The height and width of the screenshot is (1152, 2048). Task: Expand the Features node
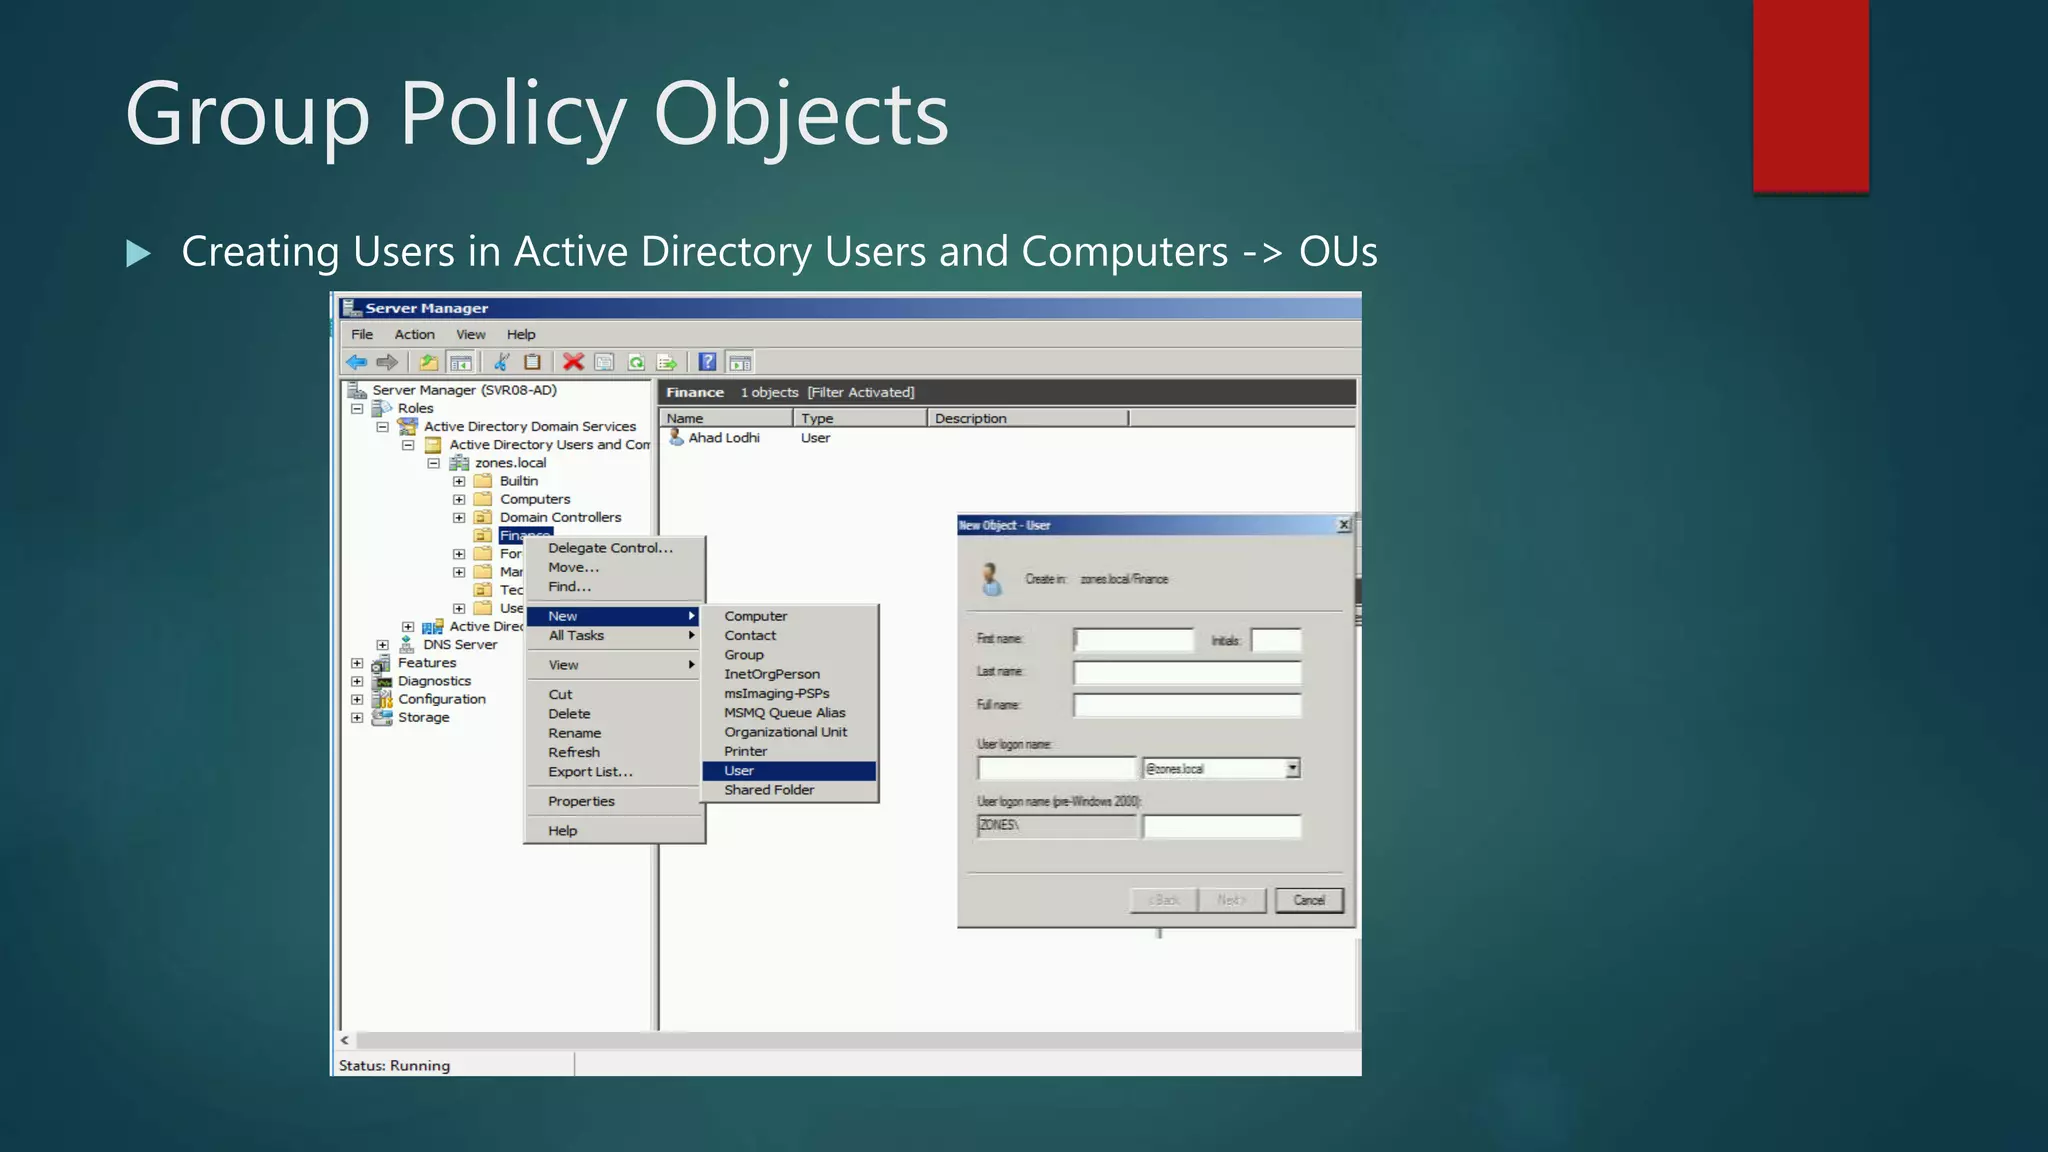(357, 663)
